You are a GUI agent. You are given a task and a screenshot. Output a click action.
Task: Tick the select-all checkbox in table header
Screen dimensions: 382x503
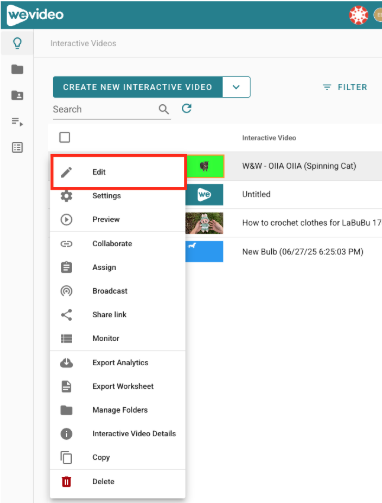click(x=65, y=137)
